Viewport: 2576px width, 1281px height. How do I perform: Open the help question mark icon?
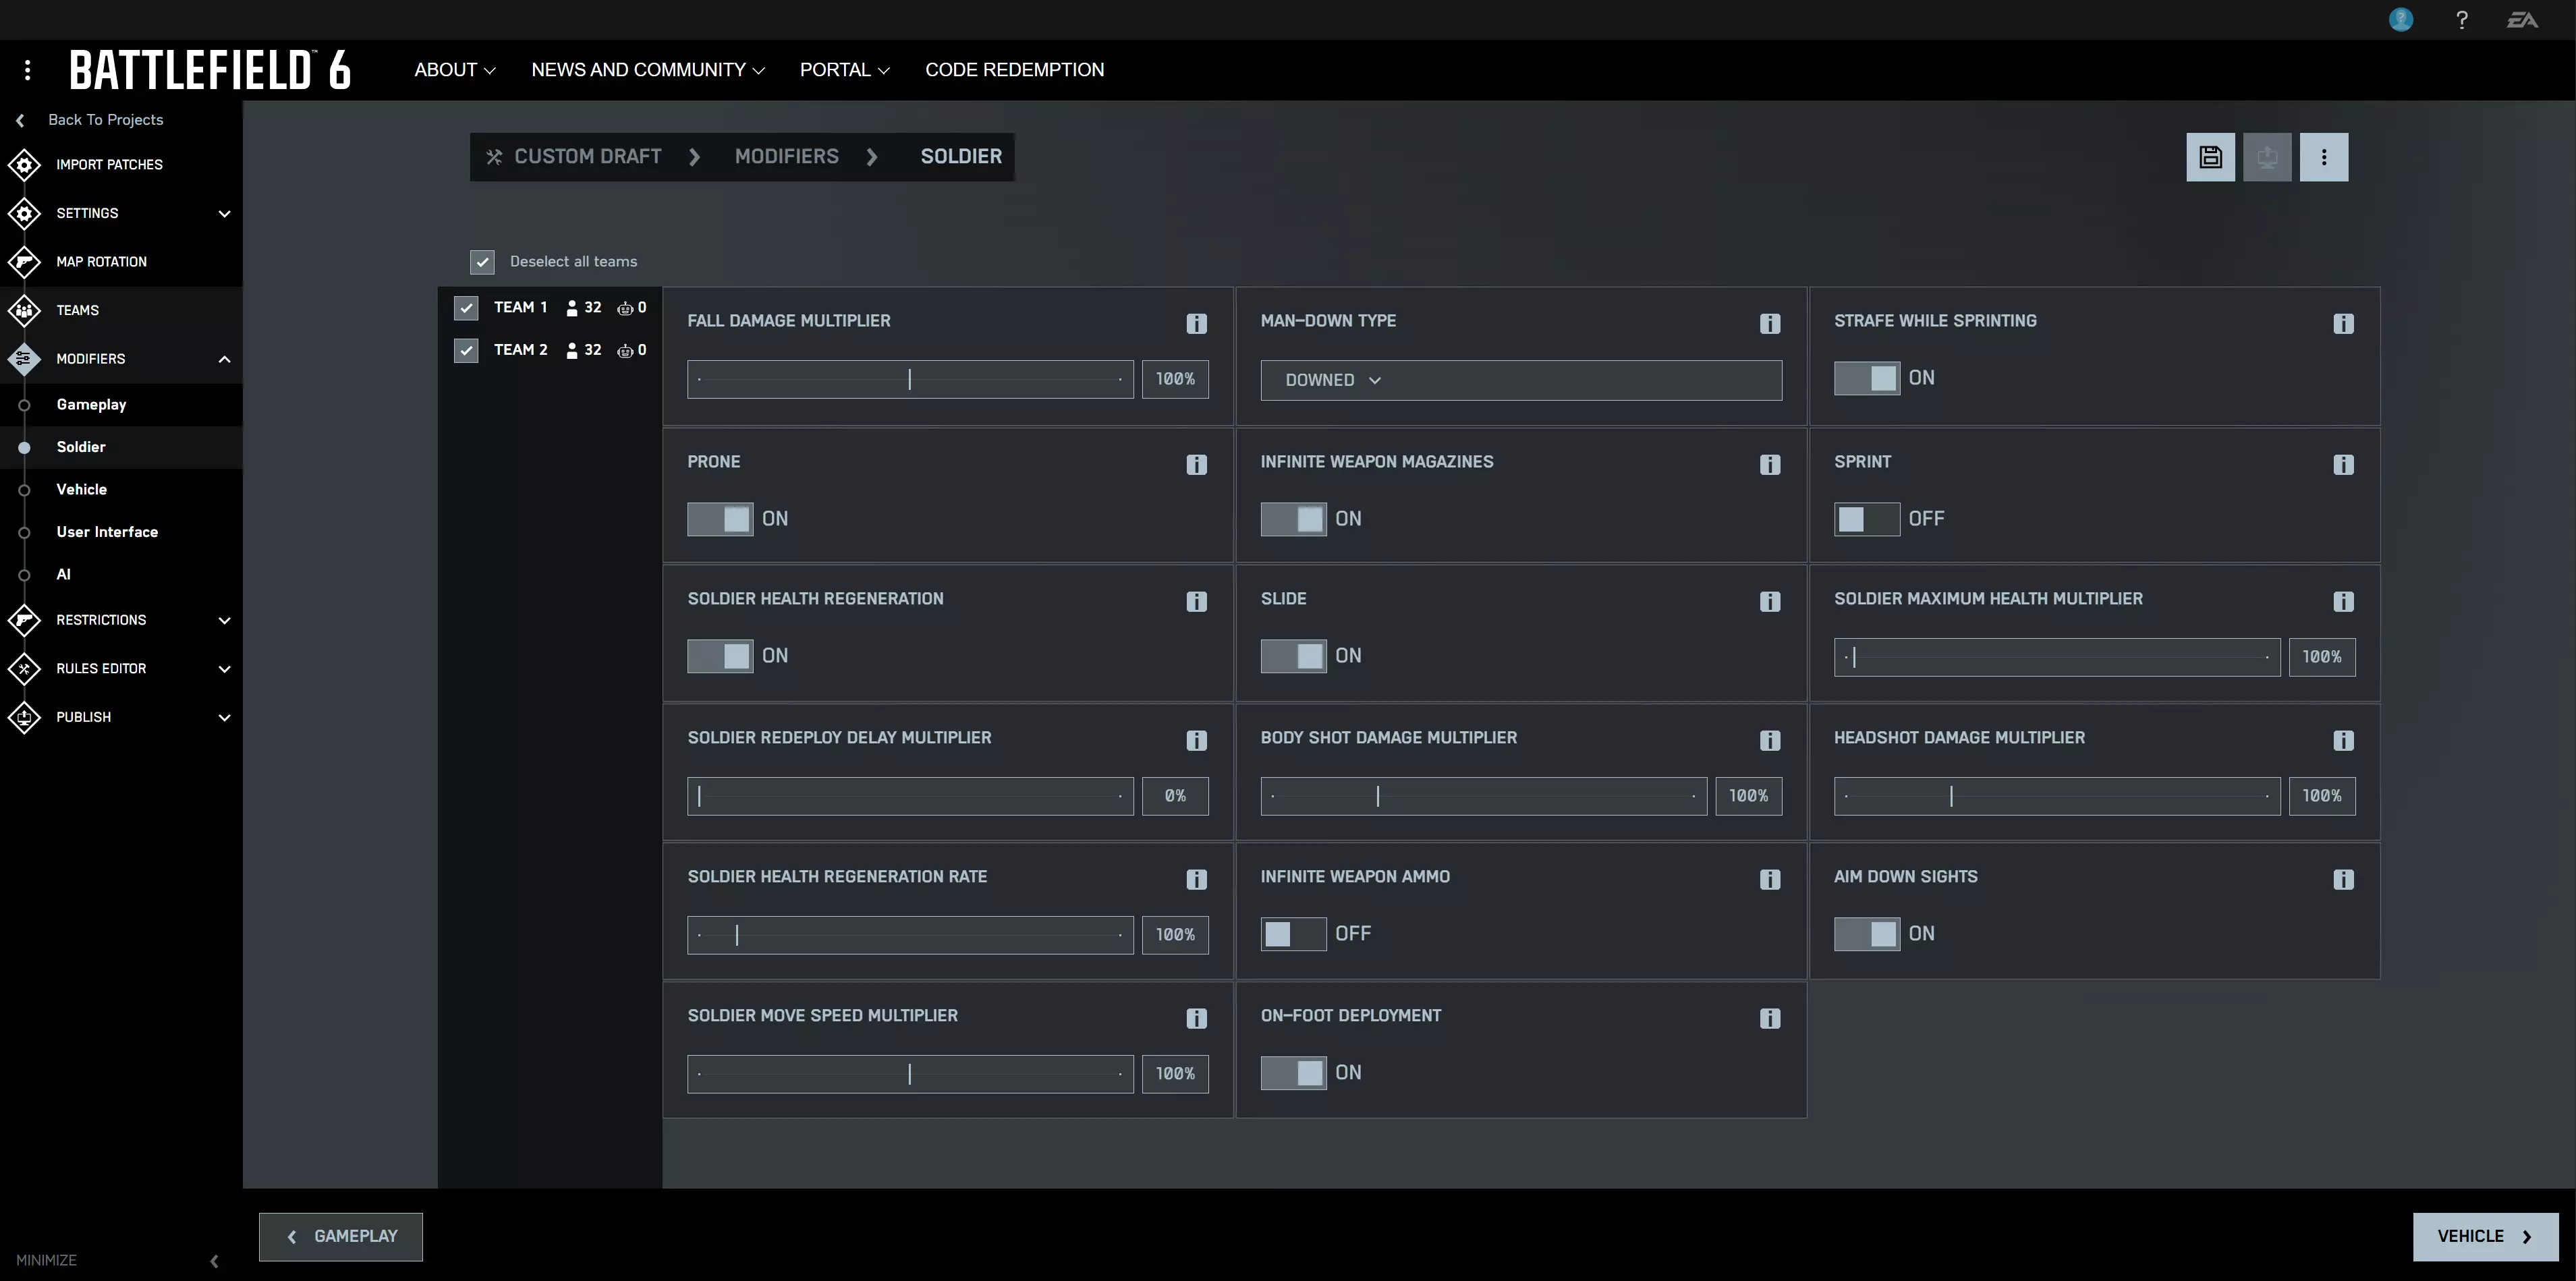click(2461, 20)
